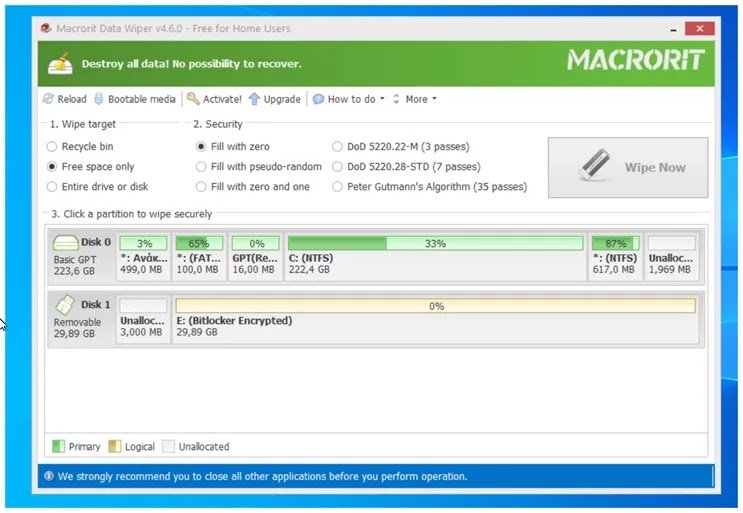Click the '223,6 GB' Disk 0 size
The height and width of the screenshot is (513, 743).
tap(74, 271)
